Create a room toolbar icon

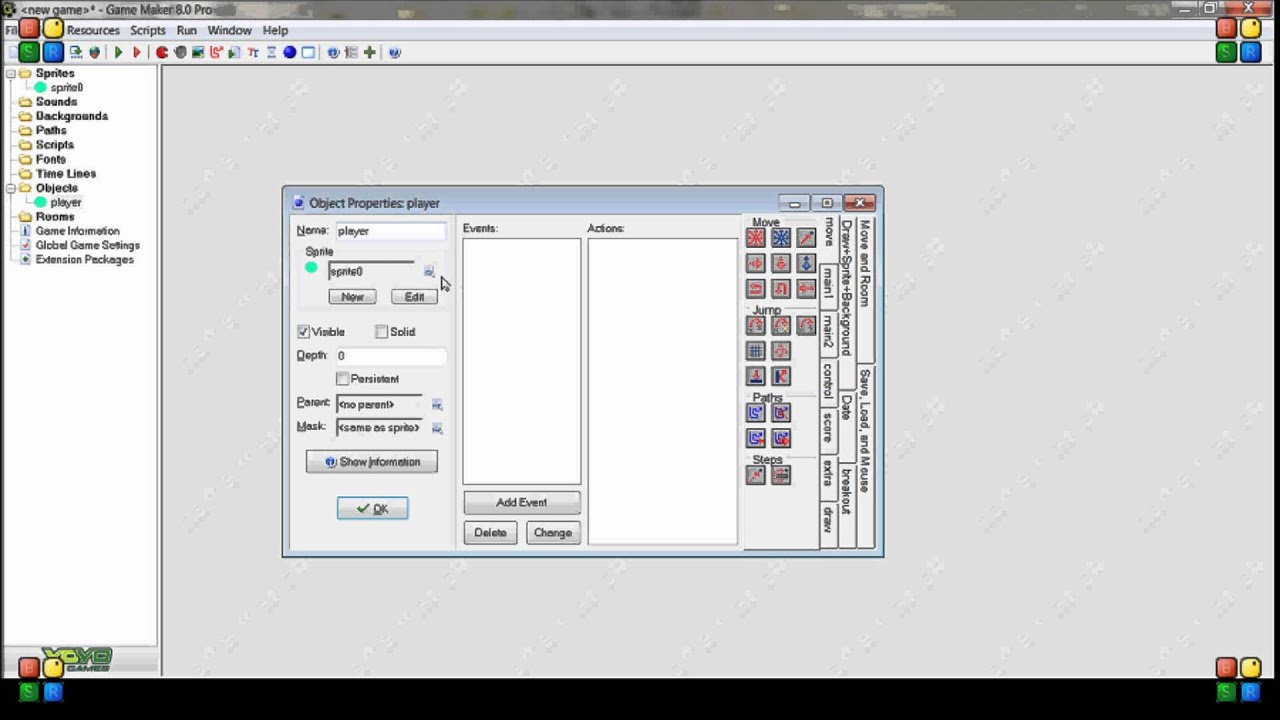[x=308, y=52]
